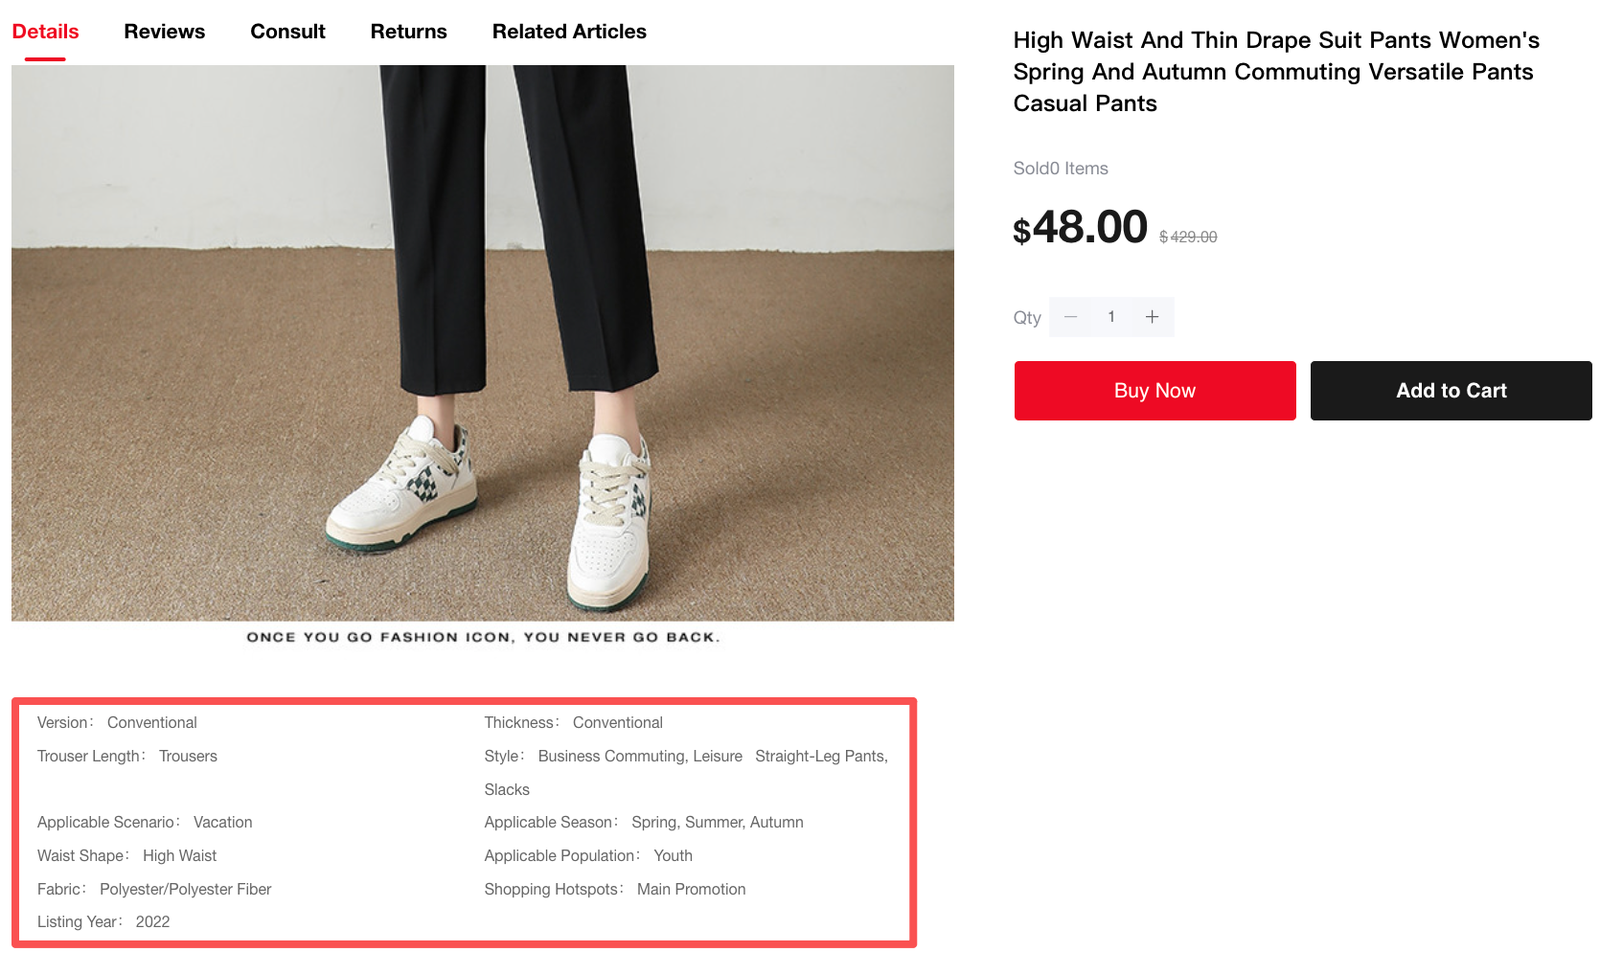
Task: Increase quantity with the plus icon
Action: point(1152,317)
